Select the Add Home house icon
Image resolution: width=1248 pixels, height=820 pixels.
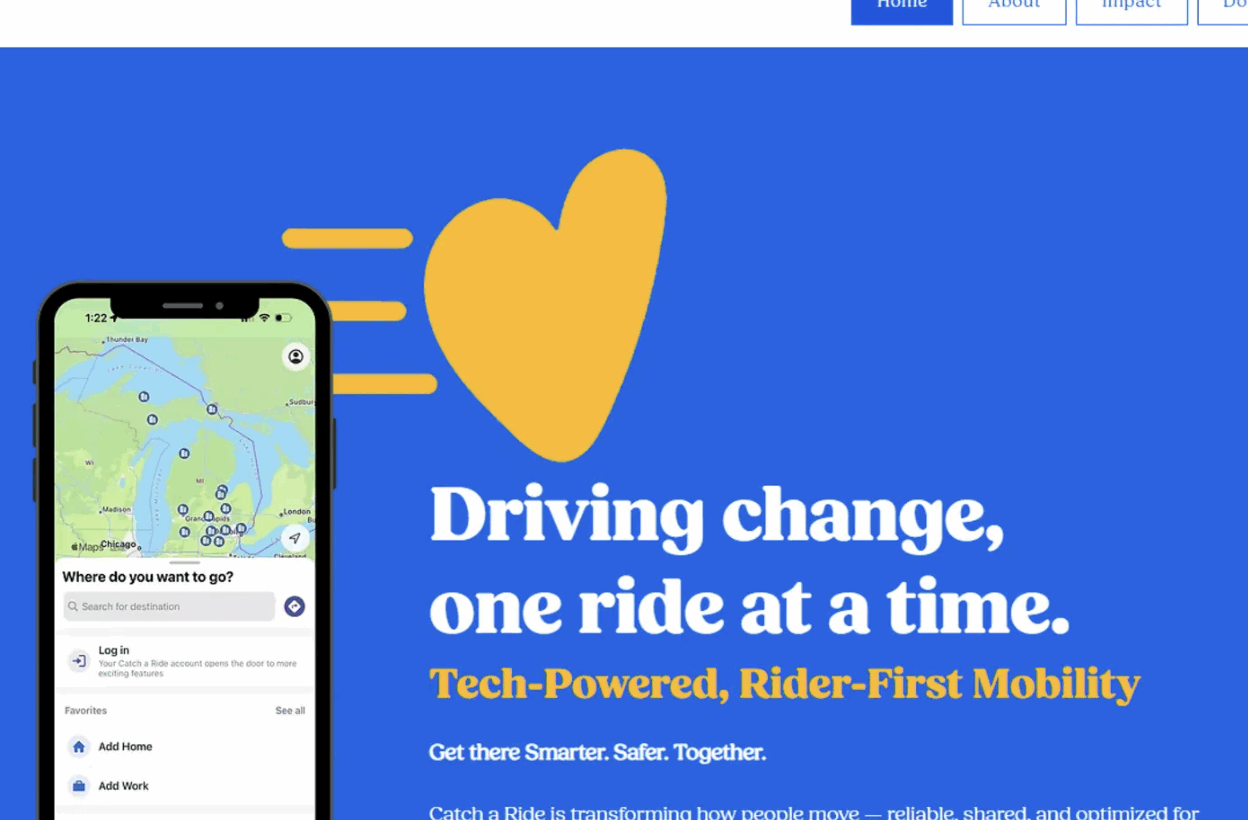(79, 747)
